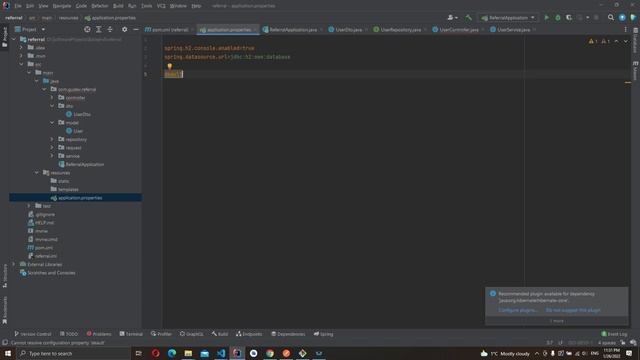
Task: Click the yellow lightbulb quick-fix icon
Action: coord(169,66)
